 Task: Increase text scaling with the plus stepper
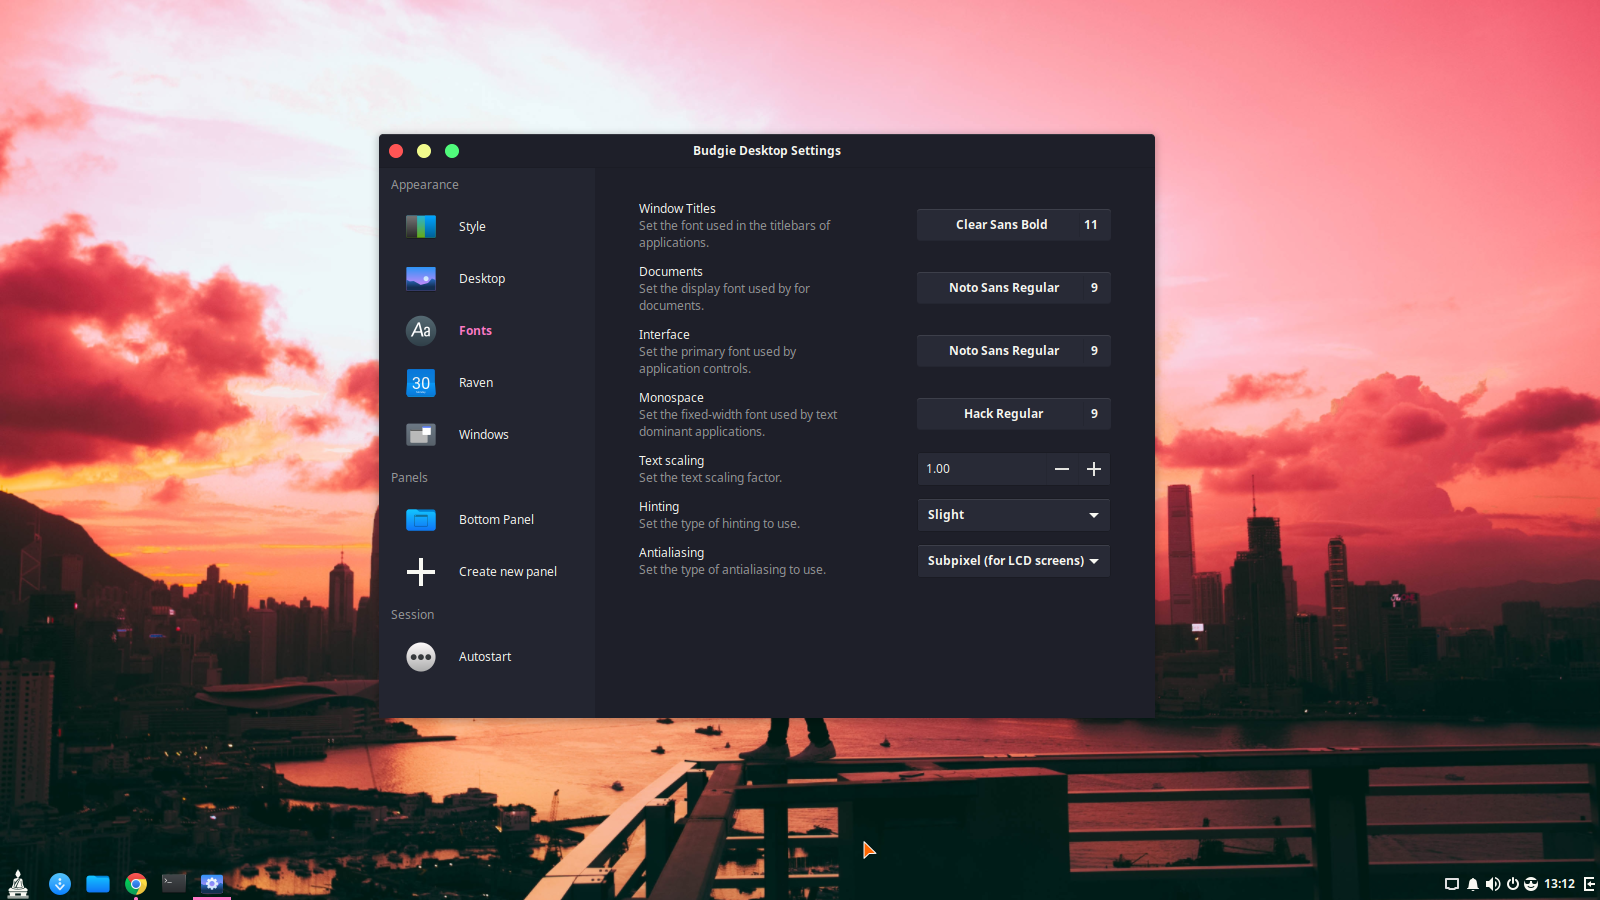click(1093, 468)
